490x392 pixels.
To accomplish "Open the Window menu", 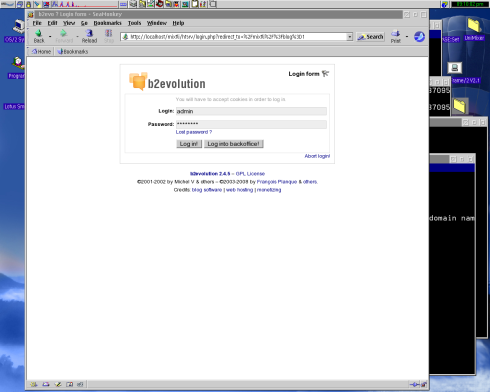I will click(157, 23).
